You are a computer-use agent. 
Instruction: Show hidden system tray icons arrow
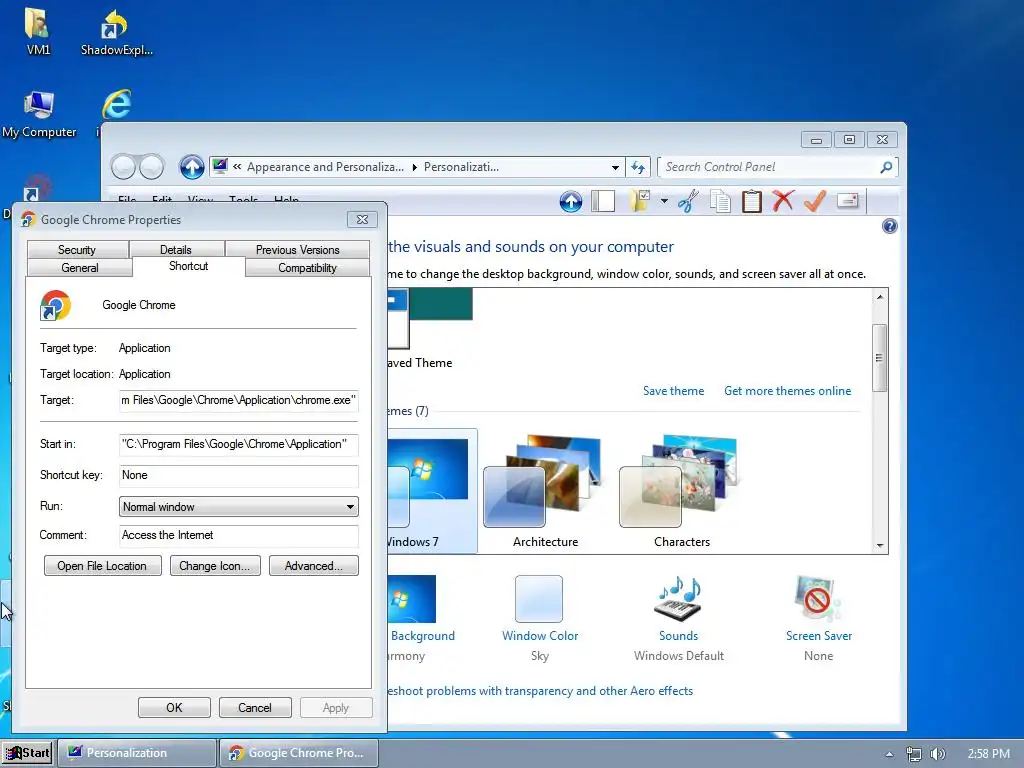(889, 754)
